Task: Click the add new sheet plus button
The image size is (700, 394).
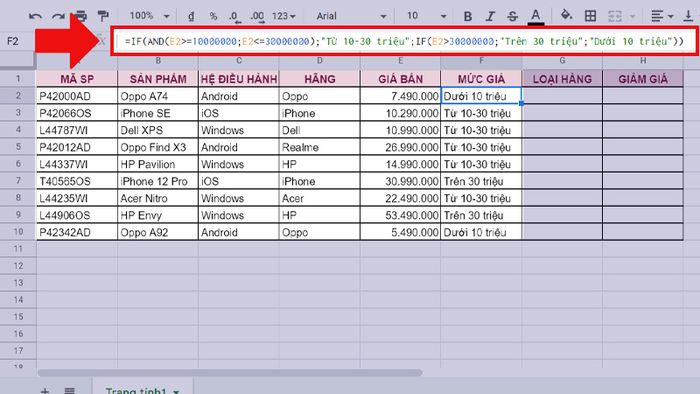Action: tap(45, 391)
